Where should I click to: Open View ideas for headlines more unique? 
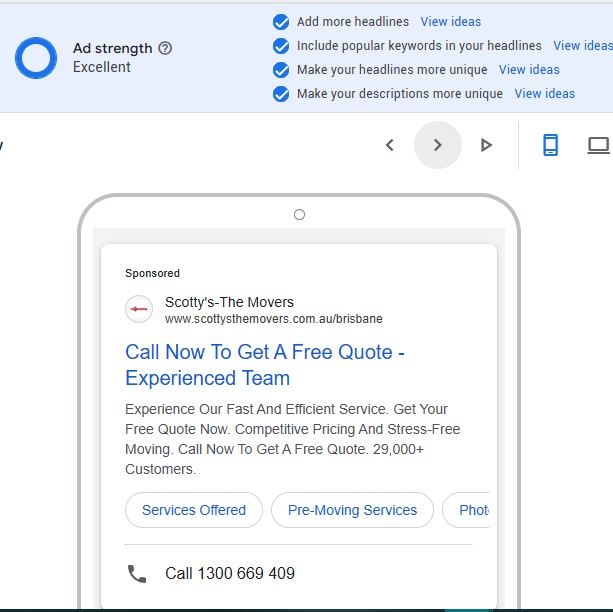[x=529, y=70]
